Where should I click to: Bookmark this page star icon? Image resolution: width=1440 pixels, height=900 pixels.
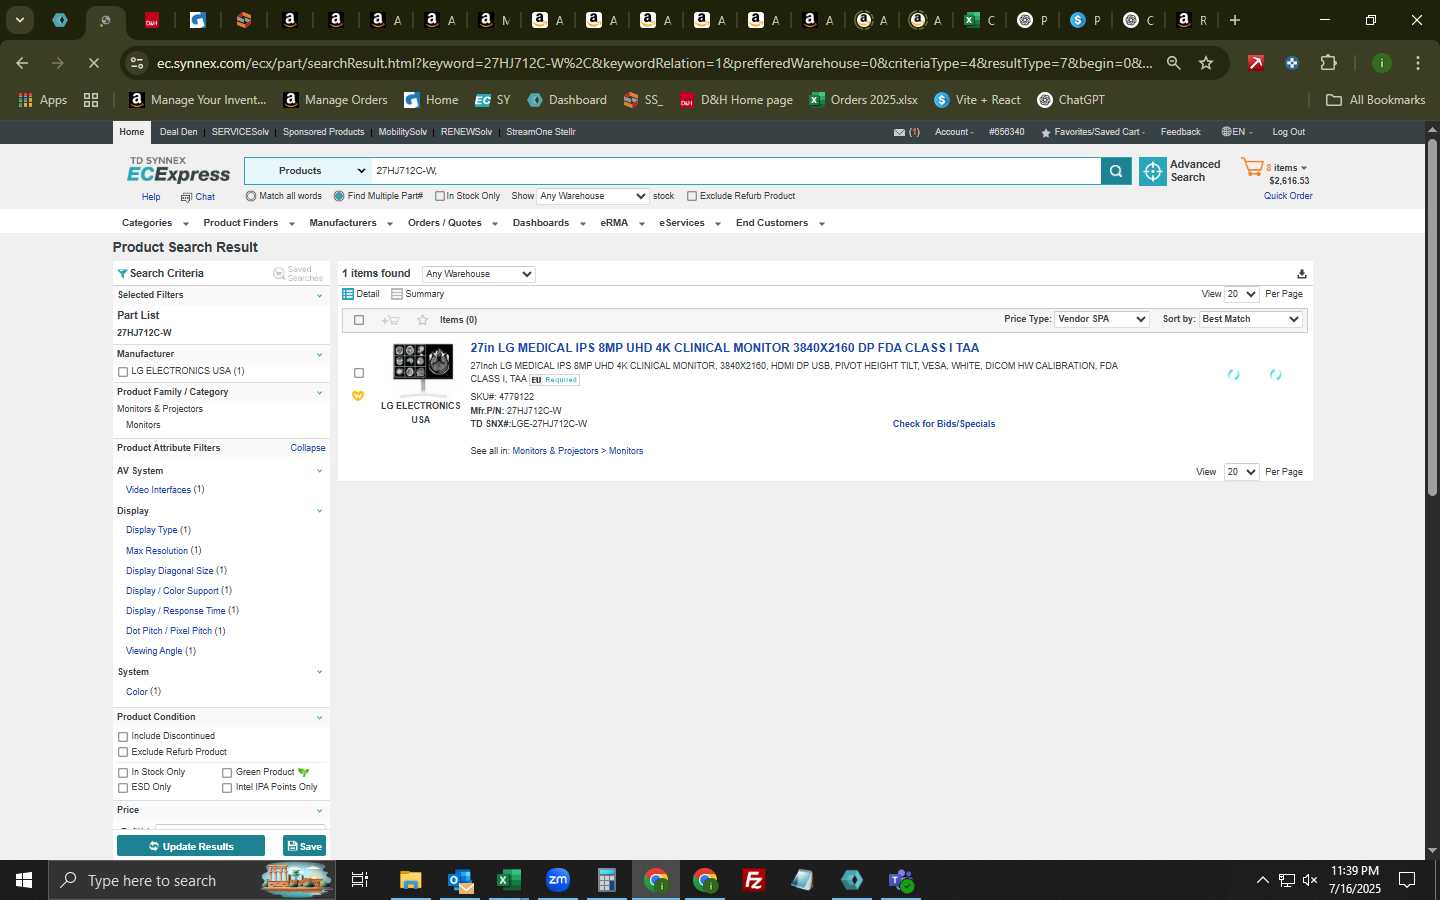pyautogui.click(x=1206, y=63)
